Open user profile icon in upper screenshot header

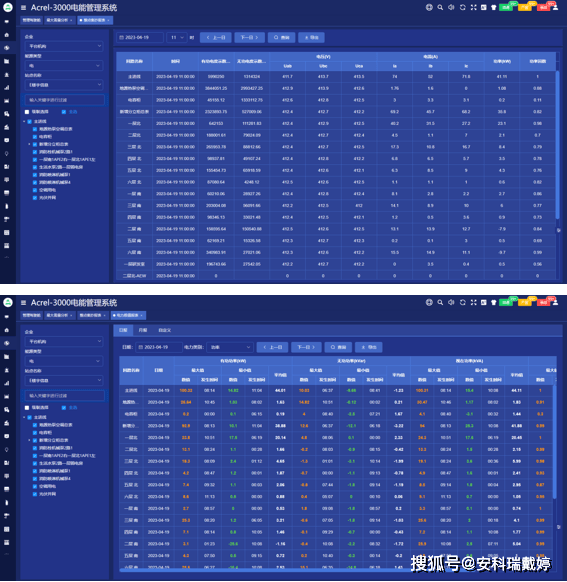pos(555,7)
